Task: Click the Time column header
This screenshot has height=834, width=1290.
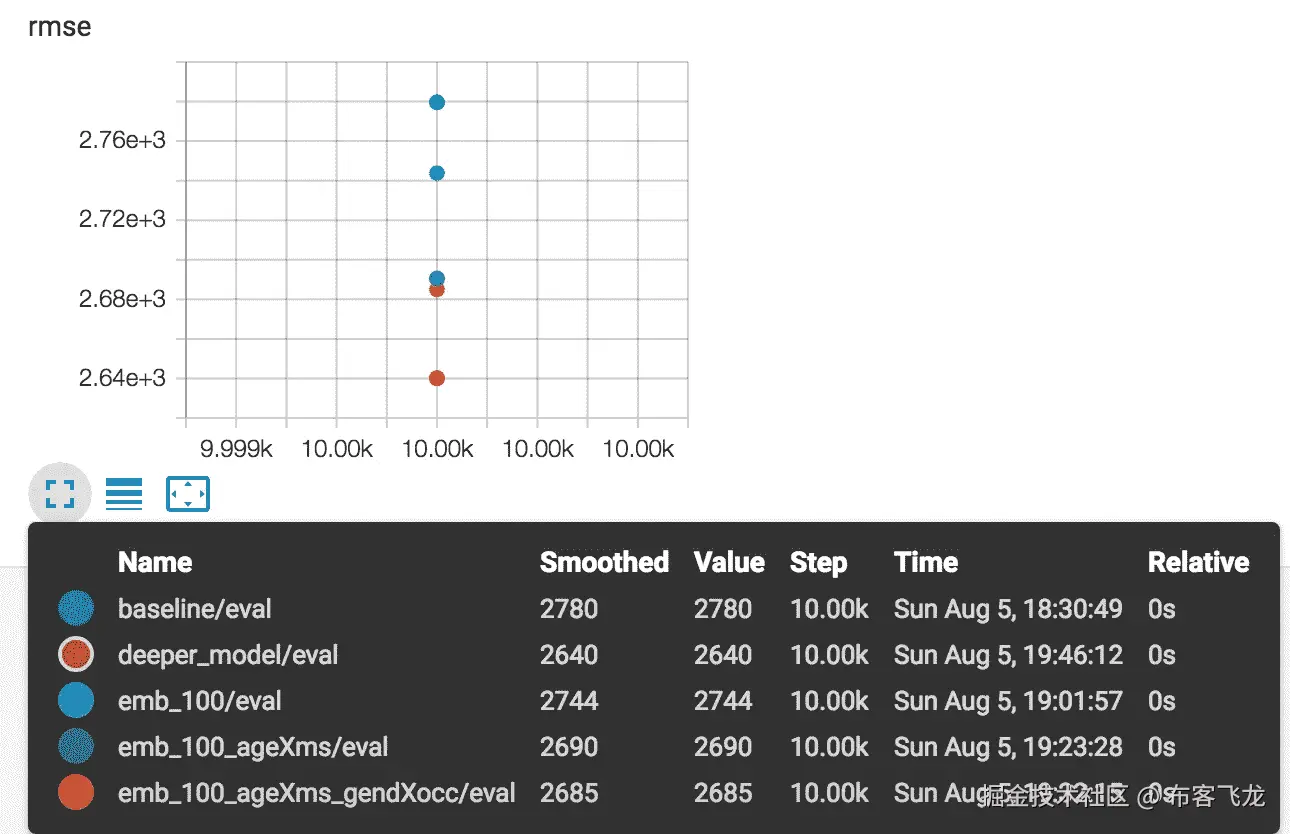Action: 926,562
